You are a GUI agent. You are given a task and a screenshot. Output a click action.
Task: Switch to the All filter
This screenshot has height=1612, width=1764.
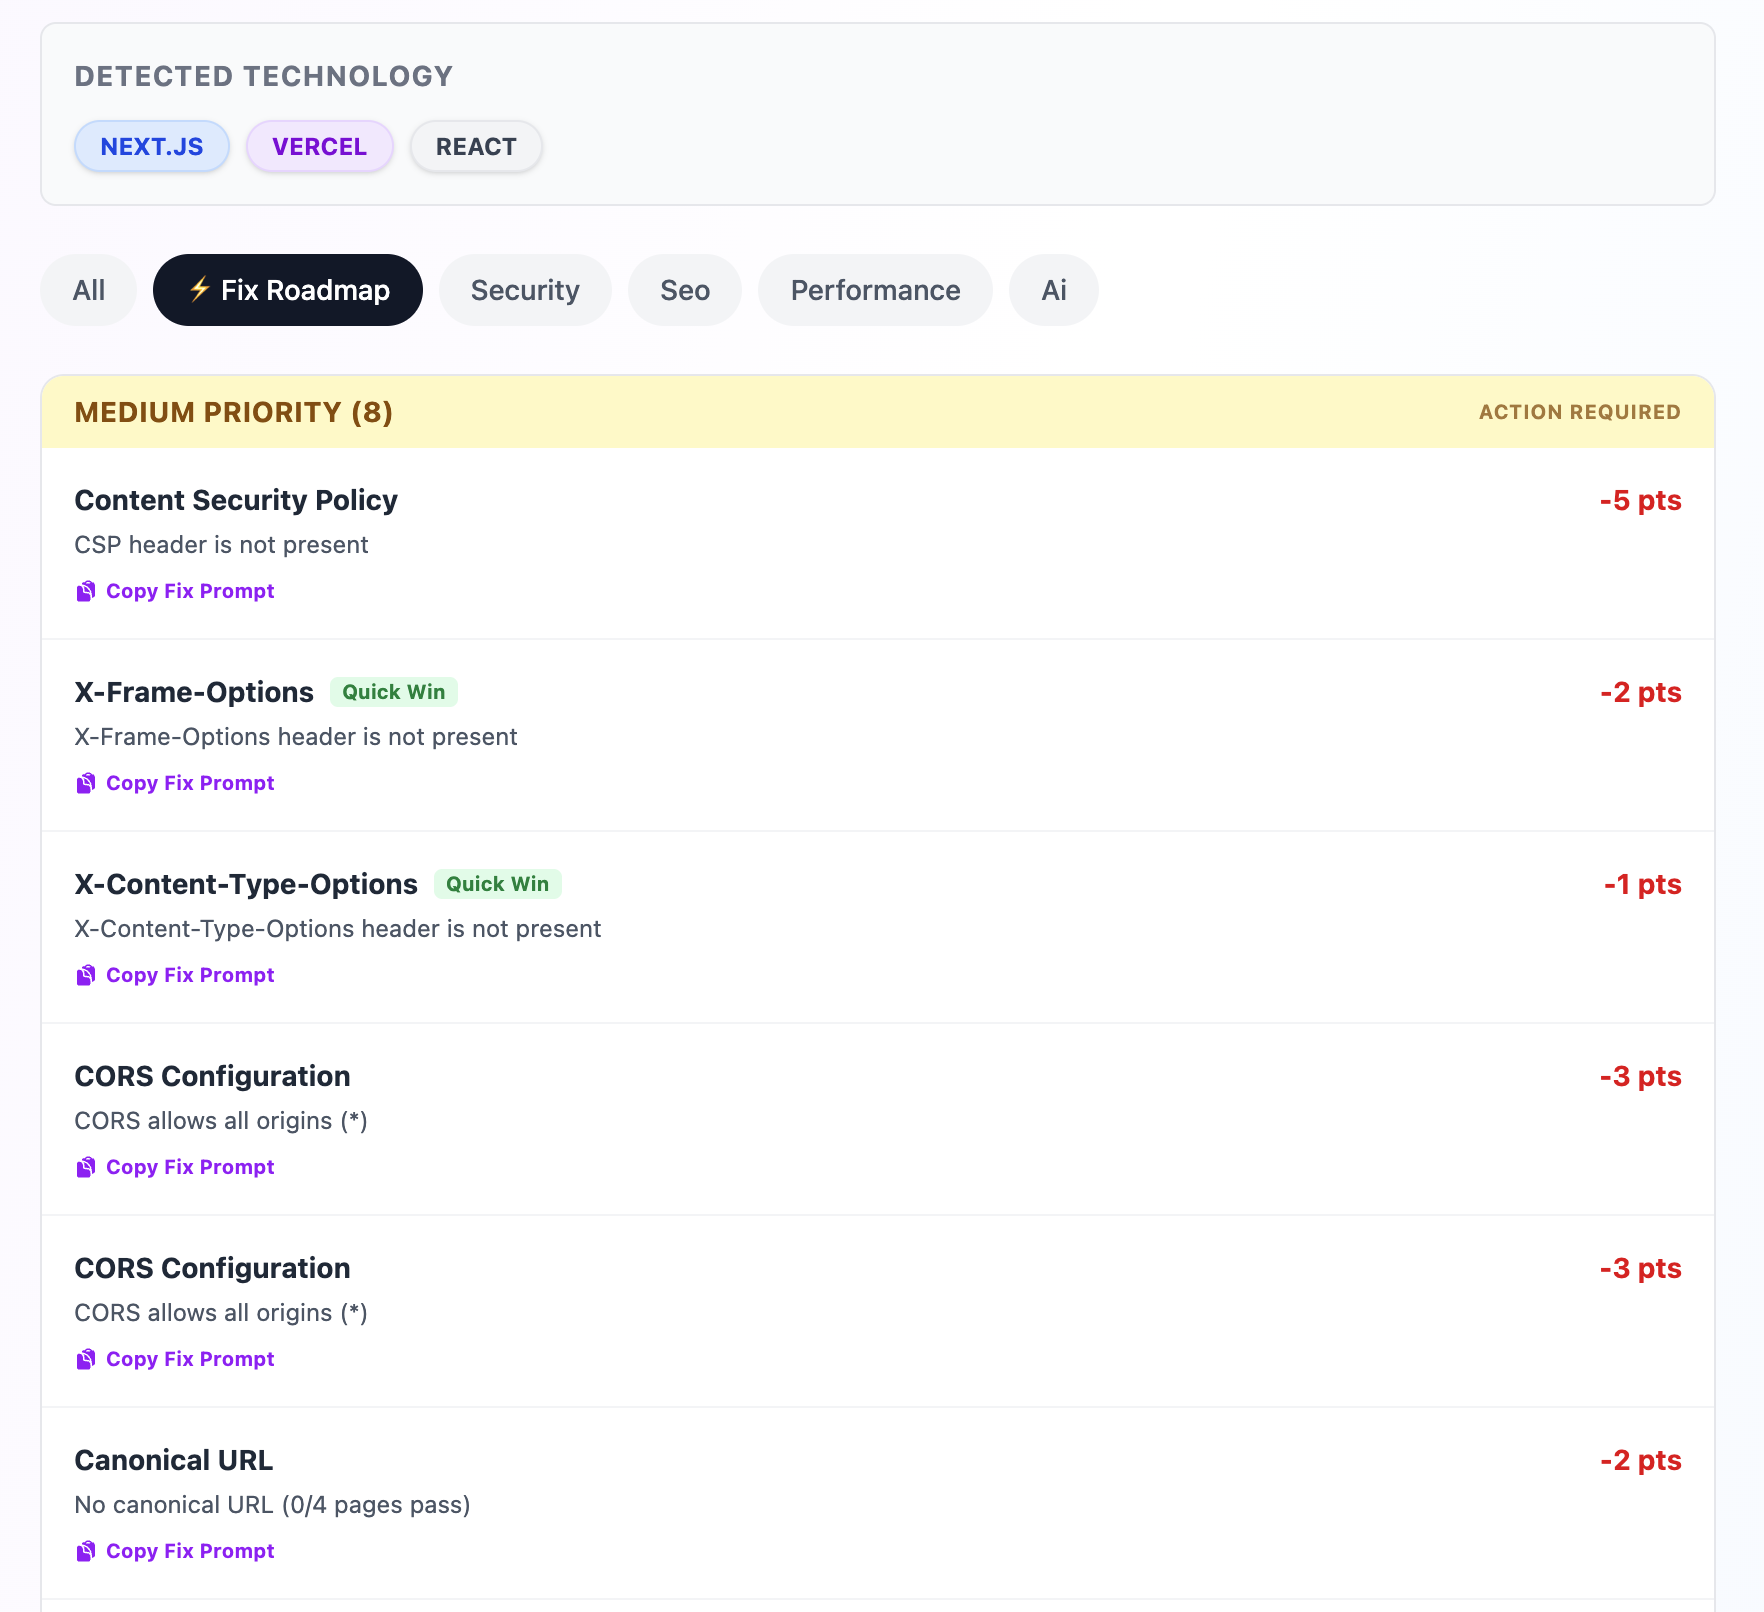click(88, 290)
